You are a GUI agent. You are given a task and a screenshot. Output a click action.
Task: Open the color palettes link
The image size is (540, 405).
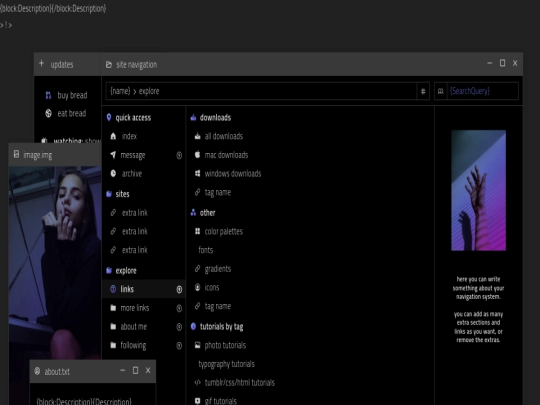click(224, 231)
